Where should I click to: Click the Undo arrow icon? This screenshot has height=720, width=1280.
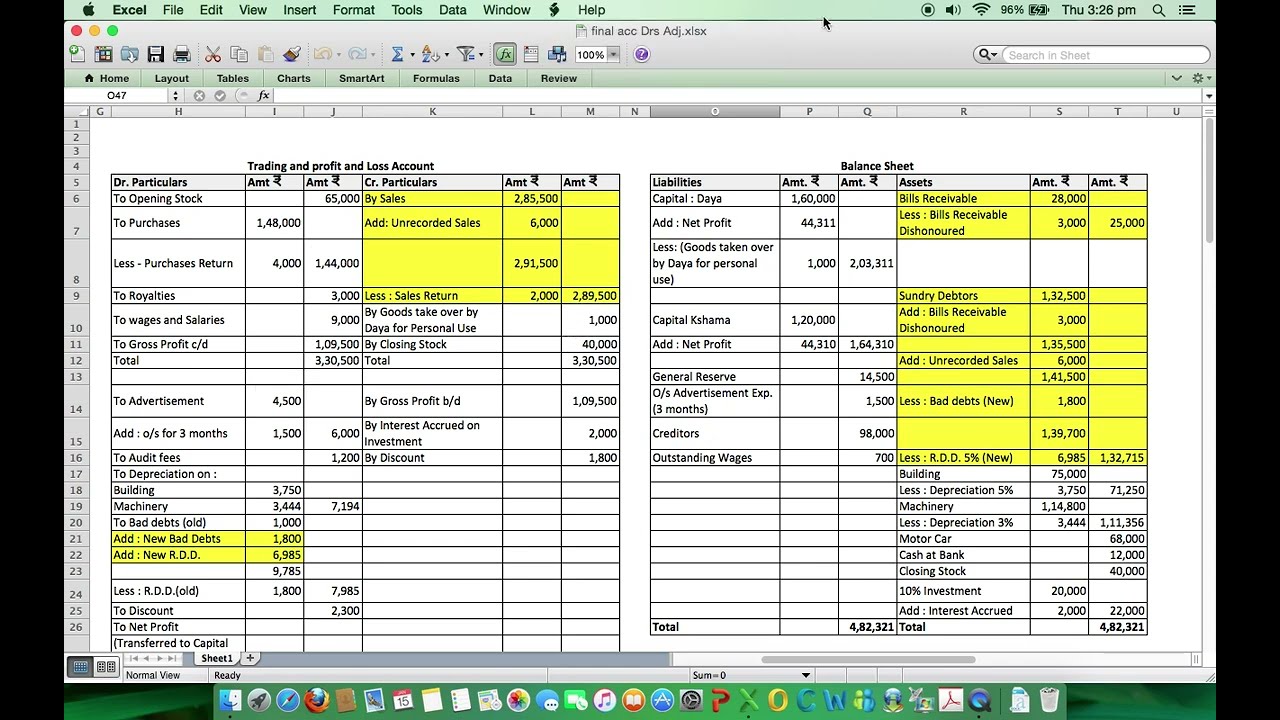click(321, 54)
